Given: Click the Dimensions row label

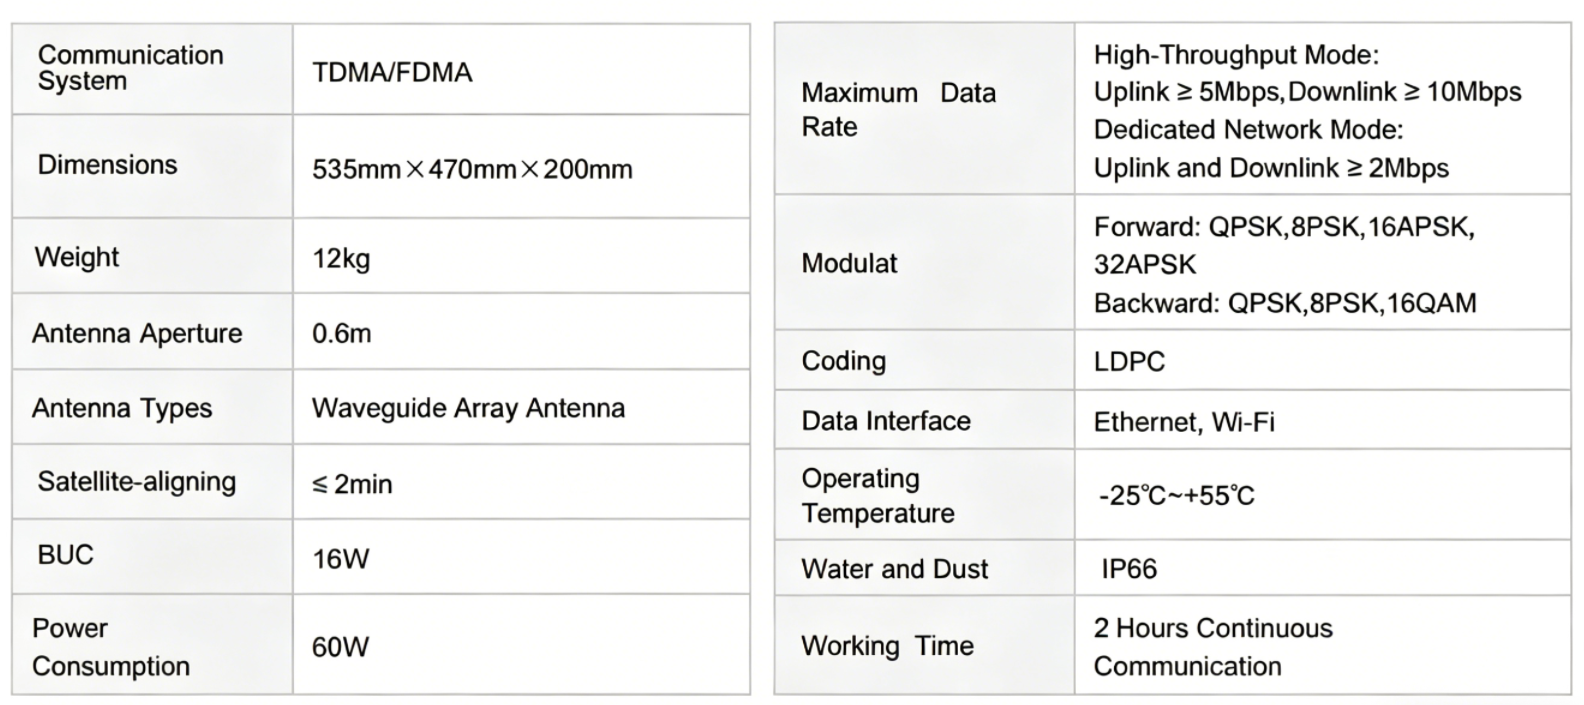Looking at the screenshot, I should pyautogui.click(x=107, y=165).
